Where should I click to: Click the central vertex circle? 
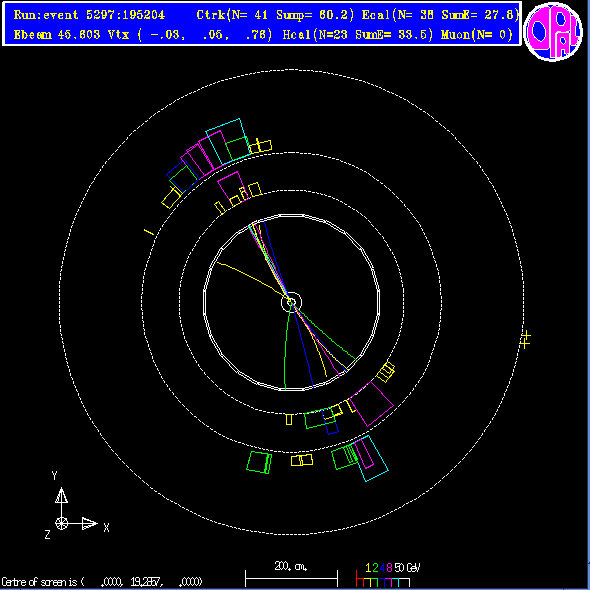(x=291, y=302)
